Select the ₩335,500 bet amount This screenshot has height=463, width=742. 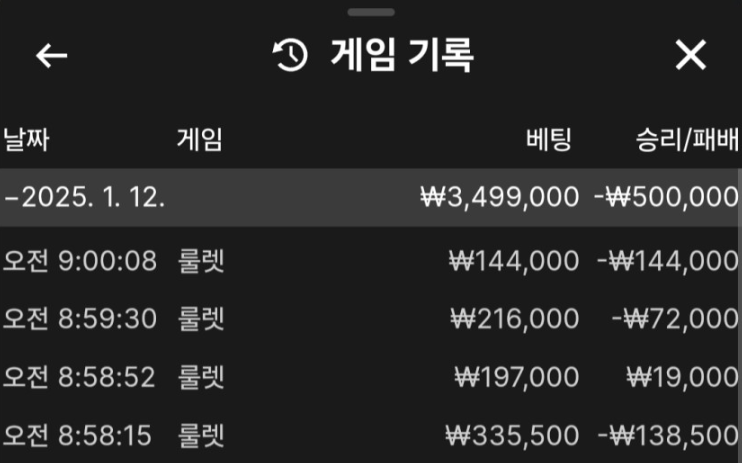pos(512,435)
